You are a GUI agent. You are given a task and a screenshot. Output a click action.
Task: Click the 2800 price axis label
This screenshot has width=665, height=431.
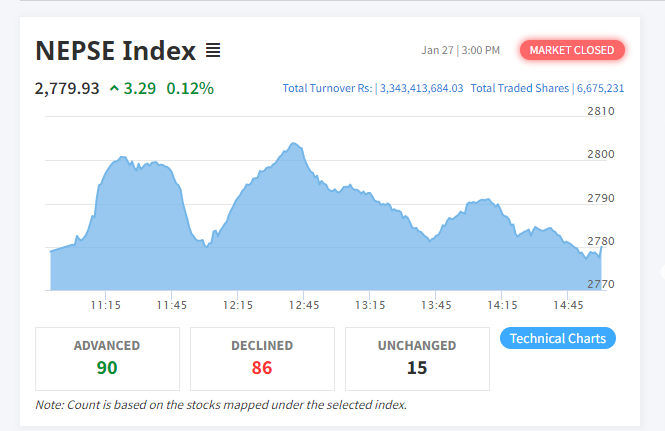600,154
